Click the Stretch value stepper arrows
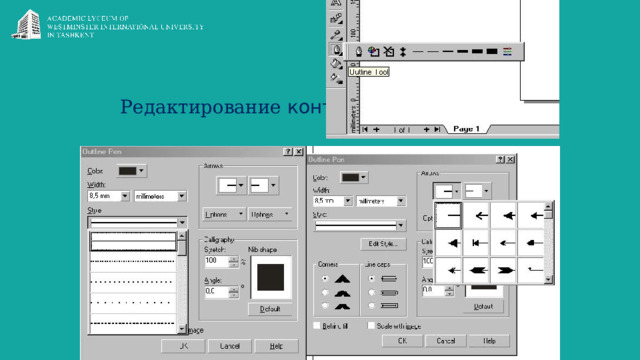 233,261
